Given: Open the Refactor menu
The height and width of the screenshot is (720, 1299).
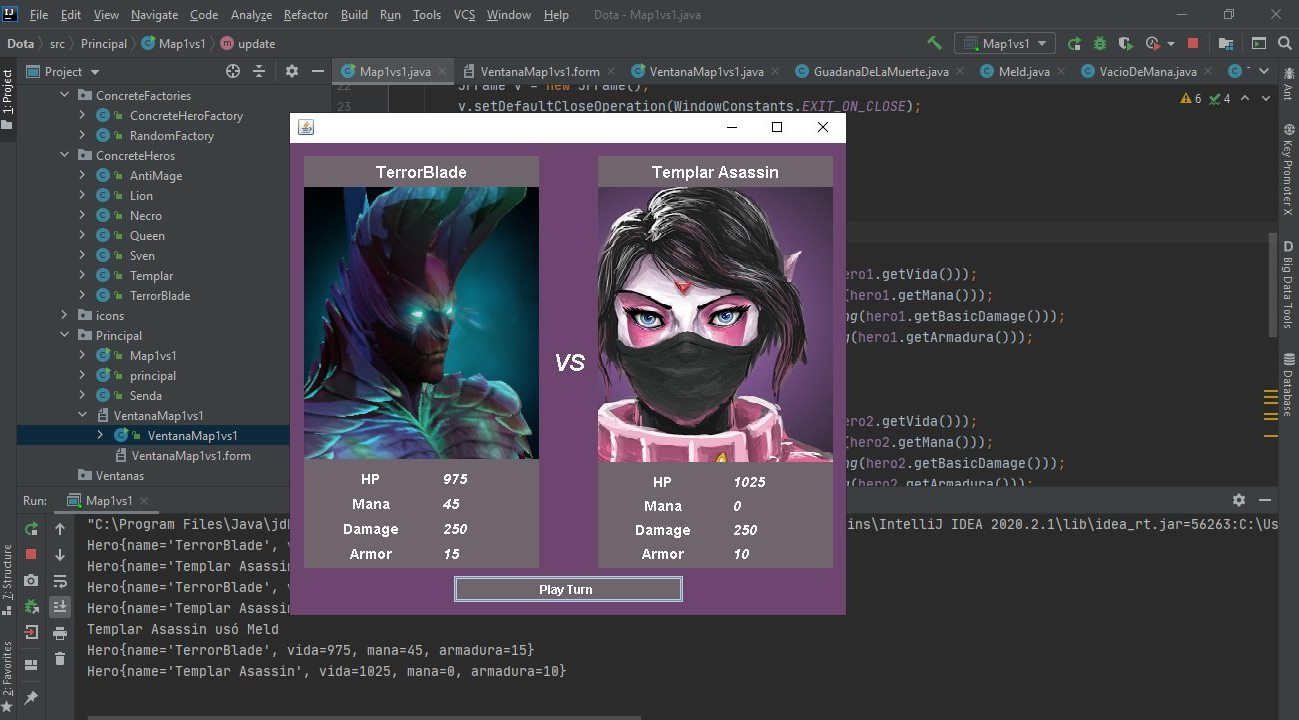Looking at the screenshot, I should point(305,14).
